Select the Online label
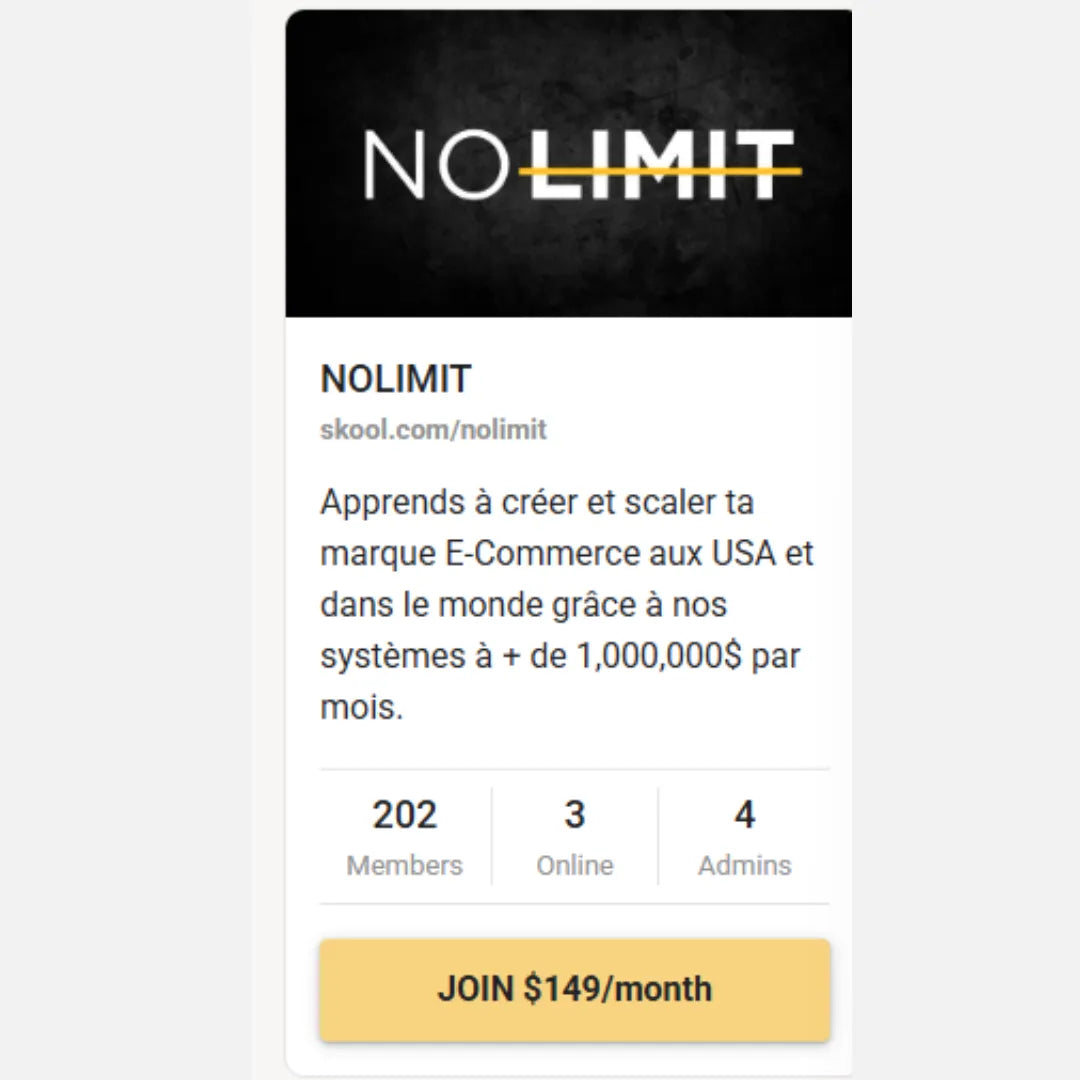1080x1080 pixels. click(574, 865)
